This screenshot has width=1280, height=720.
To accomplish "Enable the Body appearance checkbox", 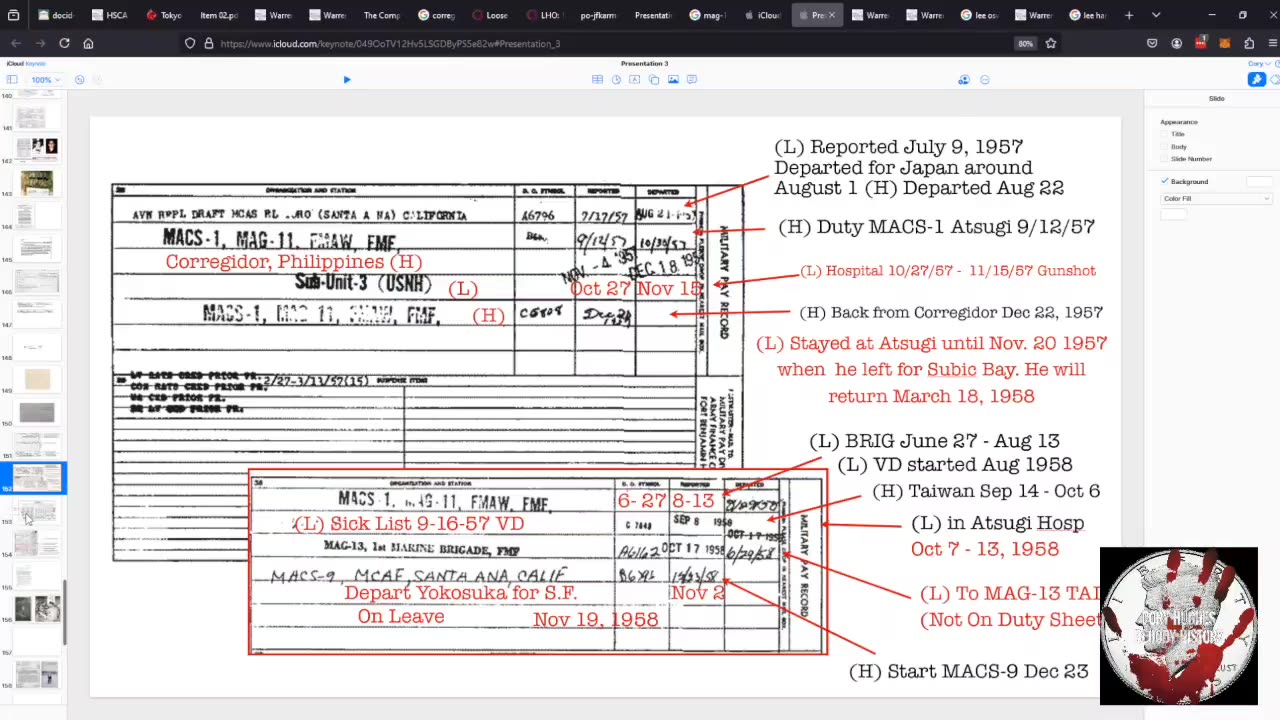I will tap(1166, 147).
